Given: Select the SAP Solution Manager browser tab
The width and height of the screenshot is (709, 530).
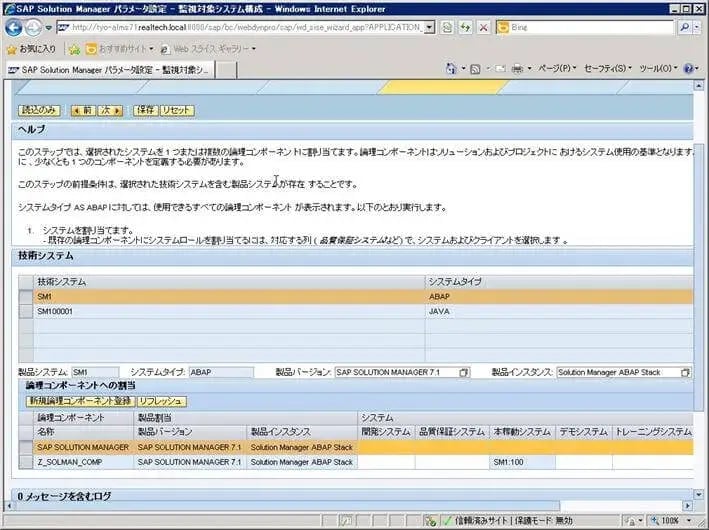Looking at the screenshot, I should 109,70.
